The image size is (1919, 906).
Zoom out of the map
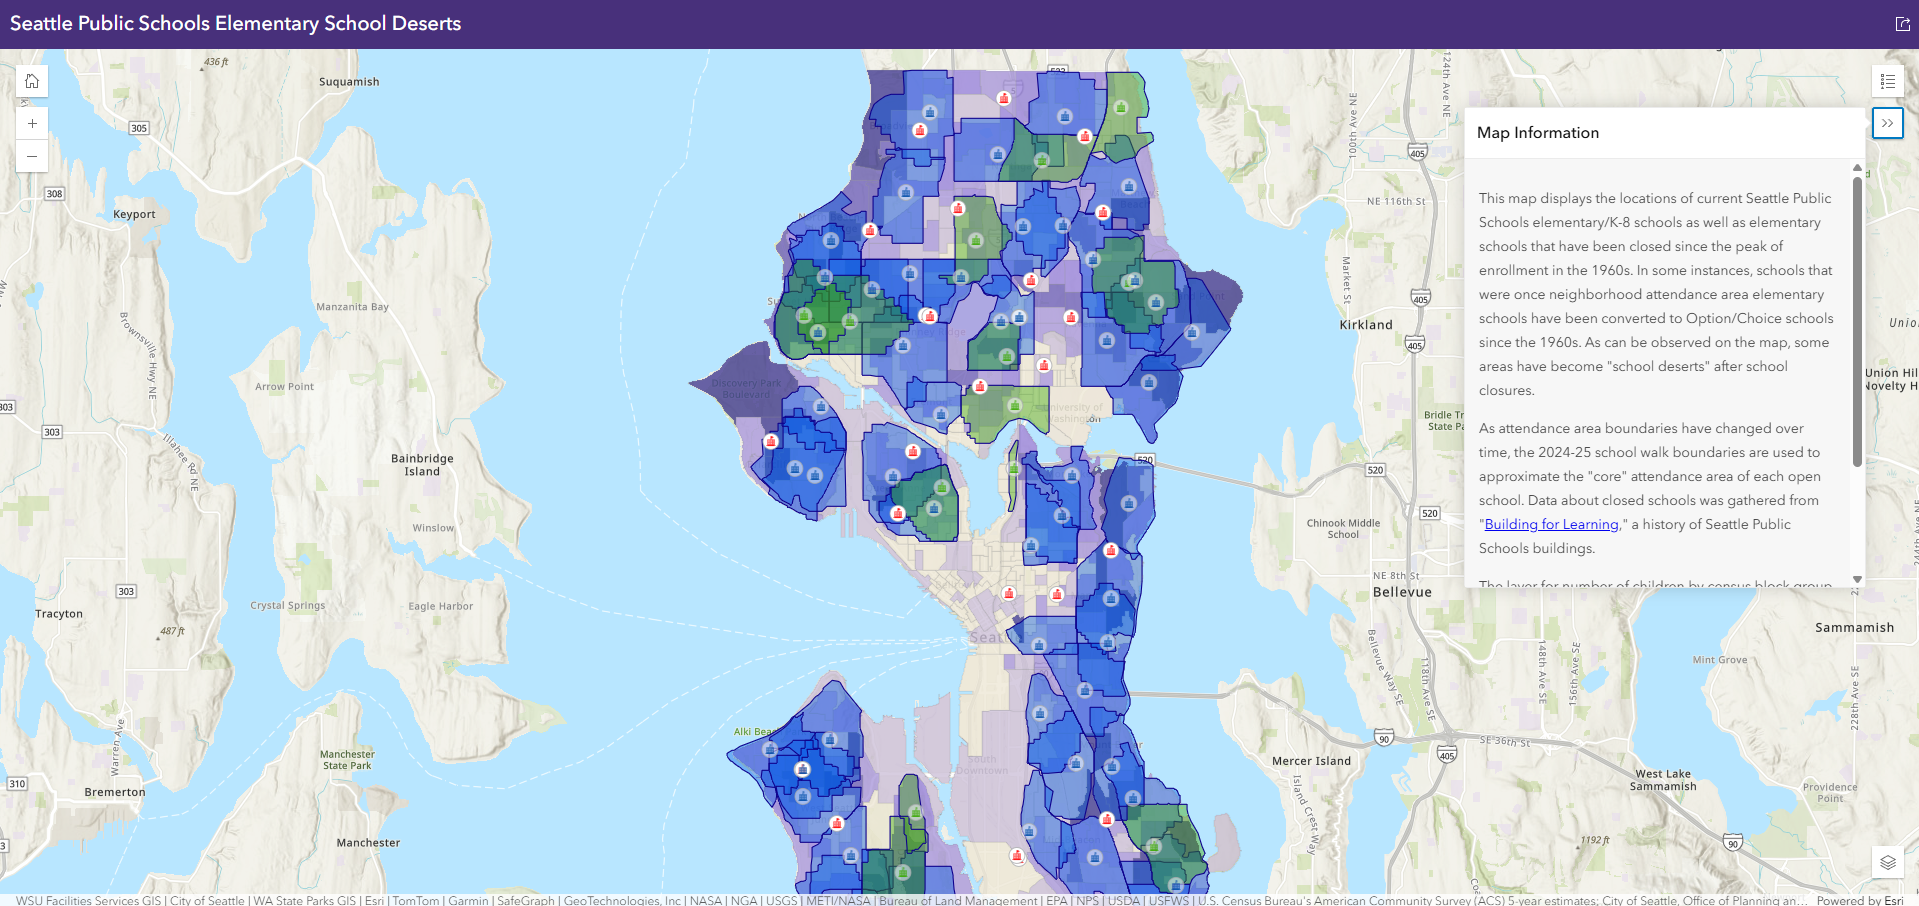(32, 156)
